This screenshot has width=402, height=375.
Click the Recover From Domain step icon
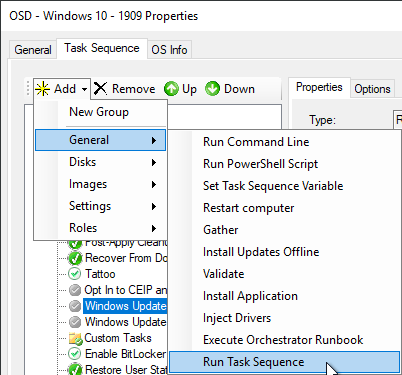(x=75, y=258)
